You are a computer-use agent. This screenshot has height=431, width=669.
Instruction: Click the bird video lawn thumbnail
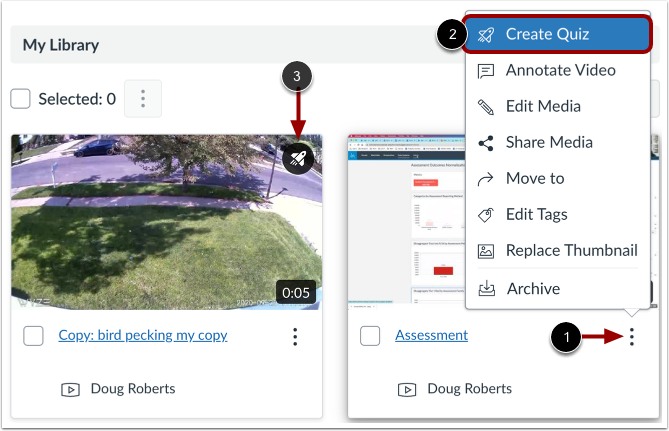click(x=166, y=222)
